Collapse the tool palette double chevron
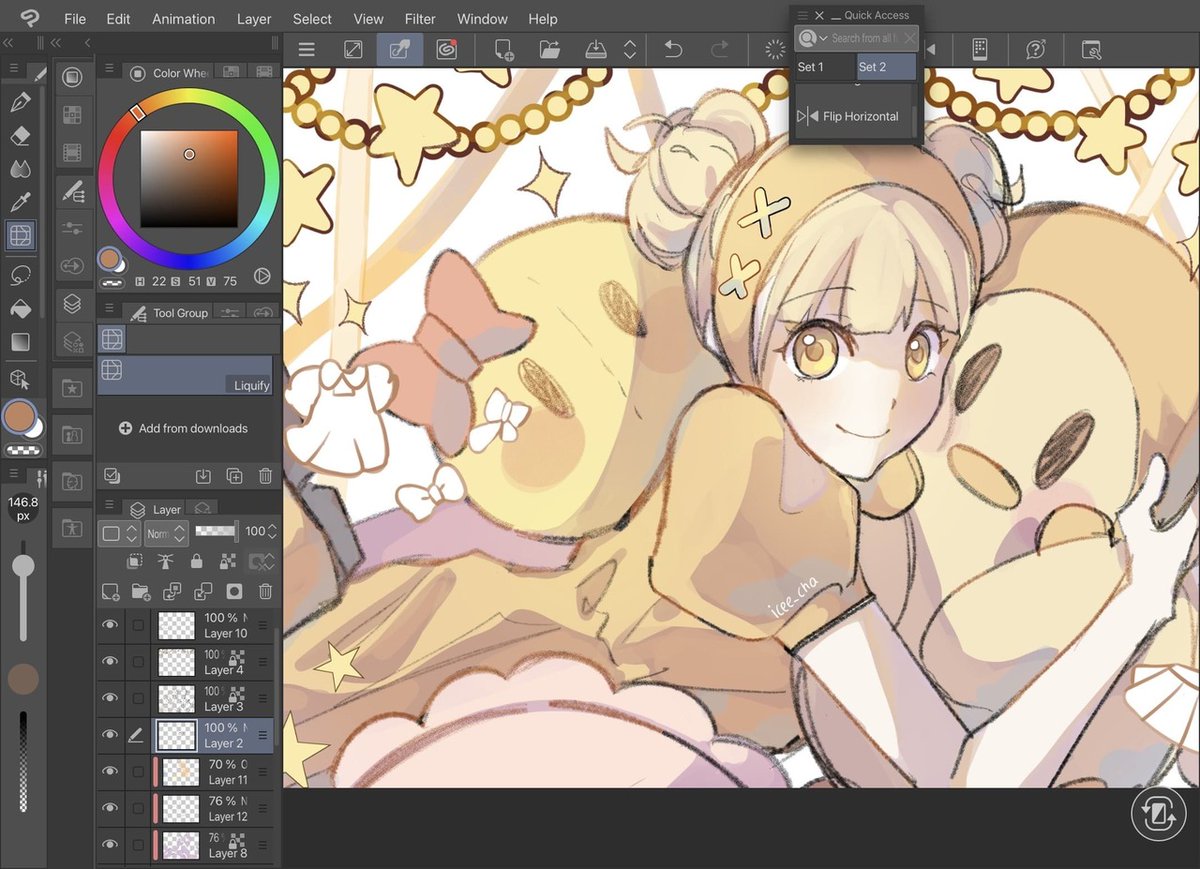This screenshot has height=869, width=1200. (8, 43)
